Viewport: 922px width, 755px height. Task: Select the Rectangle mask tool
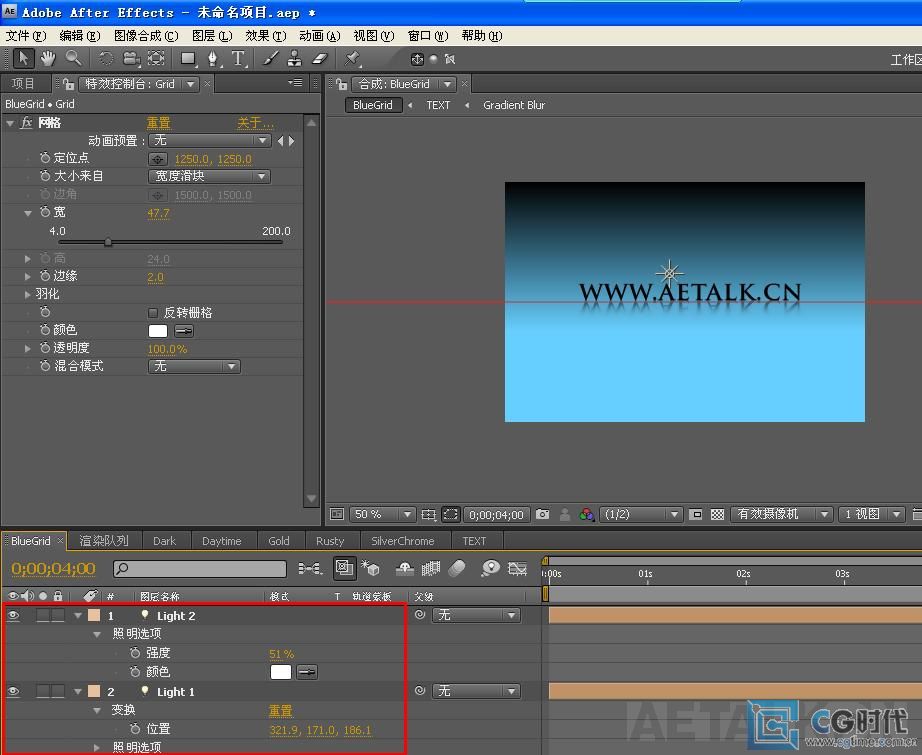tap(188, 58)
